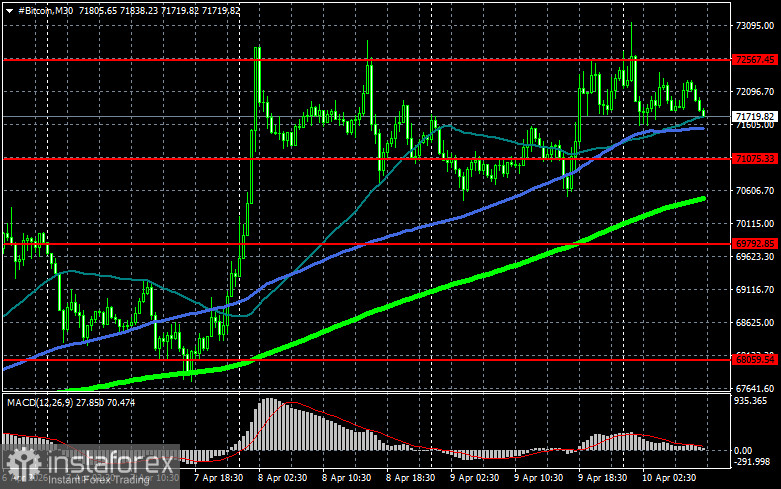Select the red 72567.45 price label
Image resolution: width=781 pixels, height=489 pixels.
tap(756, 59)
